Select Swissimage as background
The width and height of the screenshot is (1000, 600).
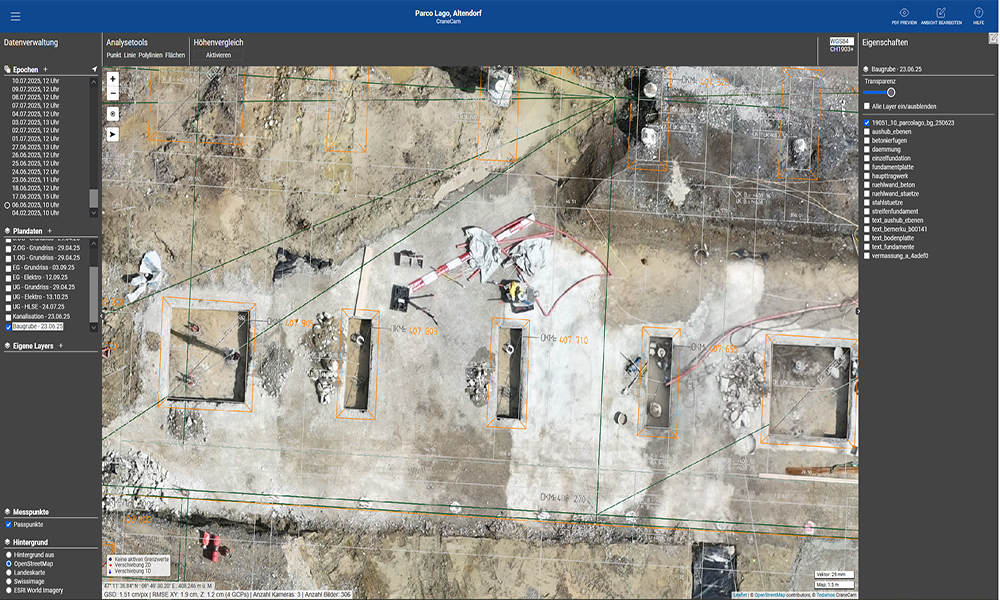[x=9, y=581]
